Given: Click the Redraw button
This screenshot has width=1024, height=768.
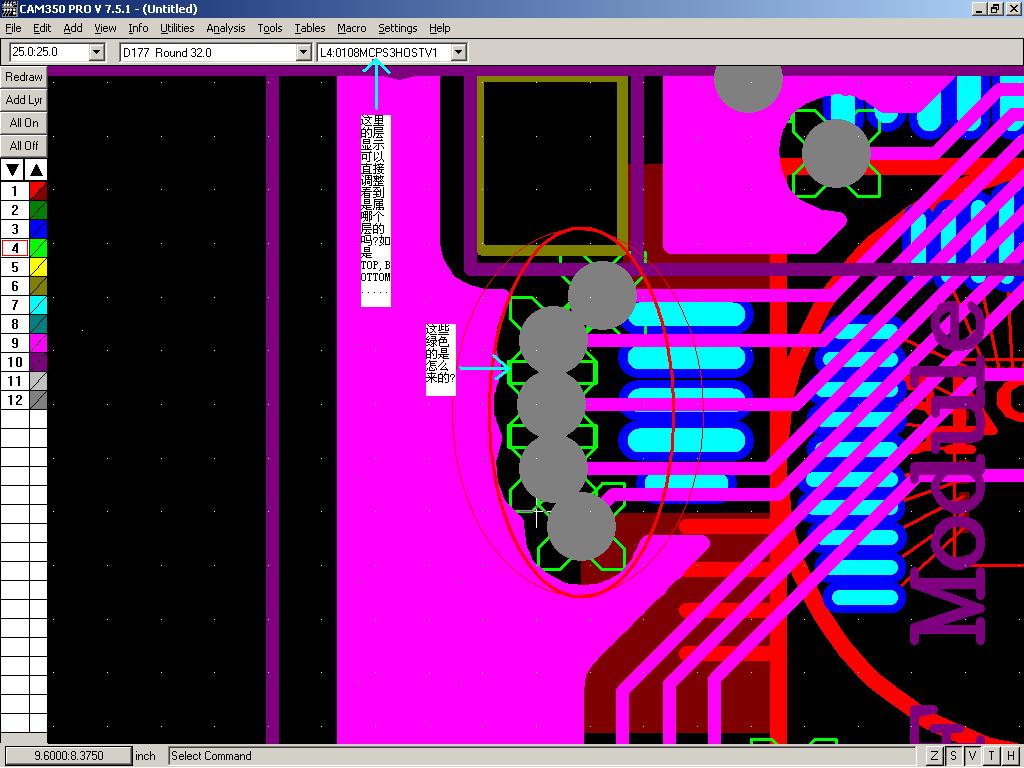Looking at the screenshot, I should [24, 77].
